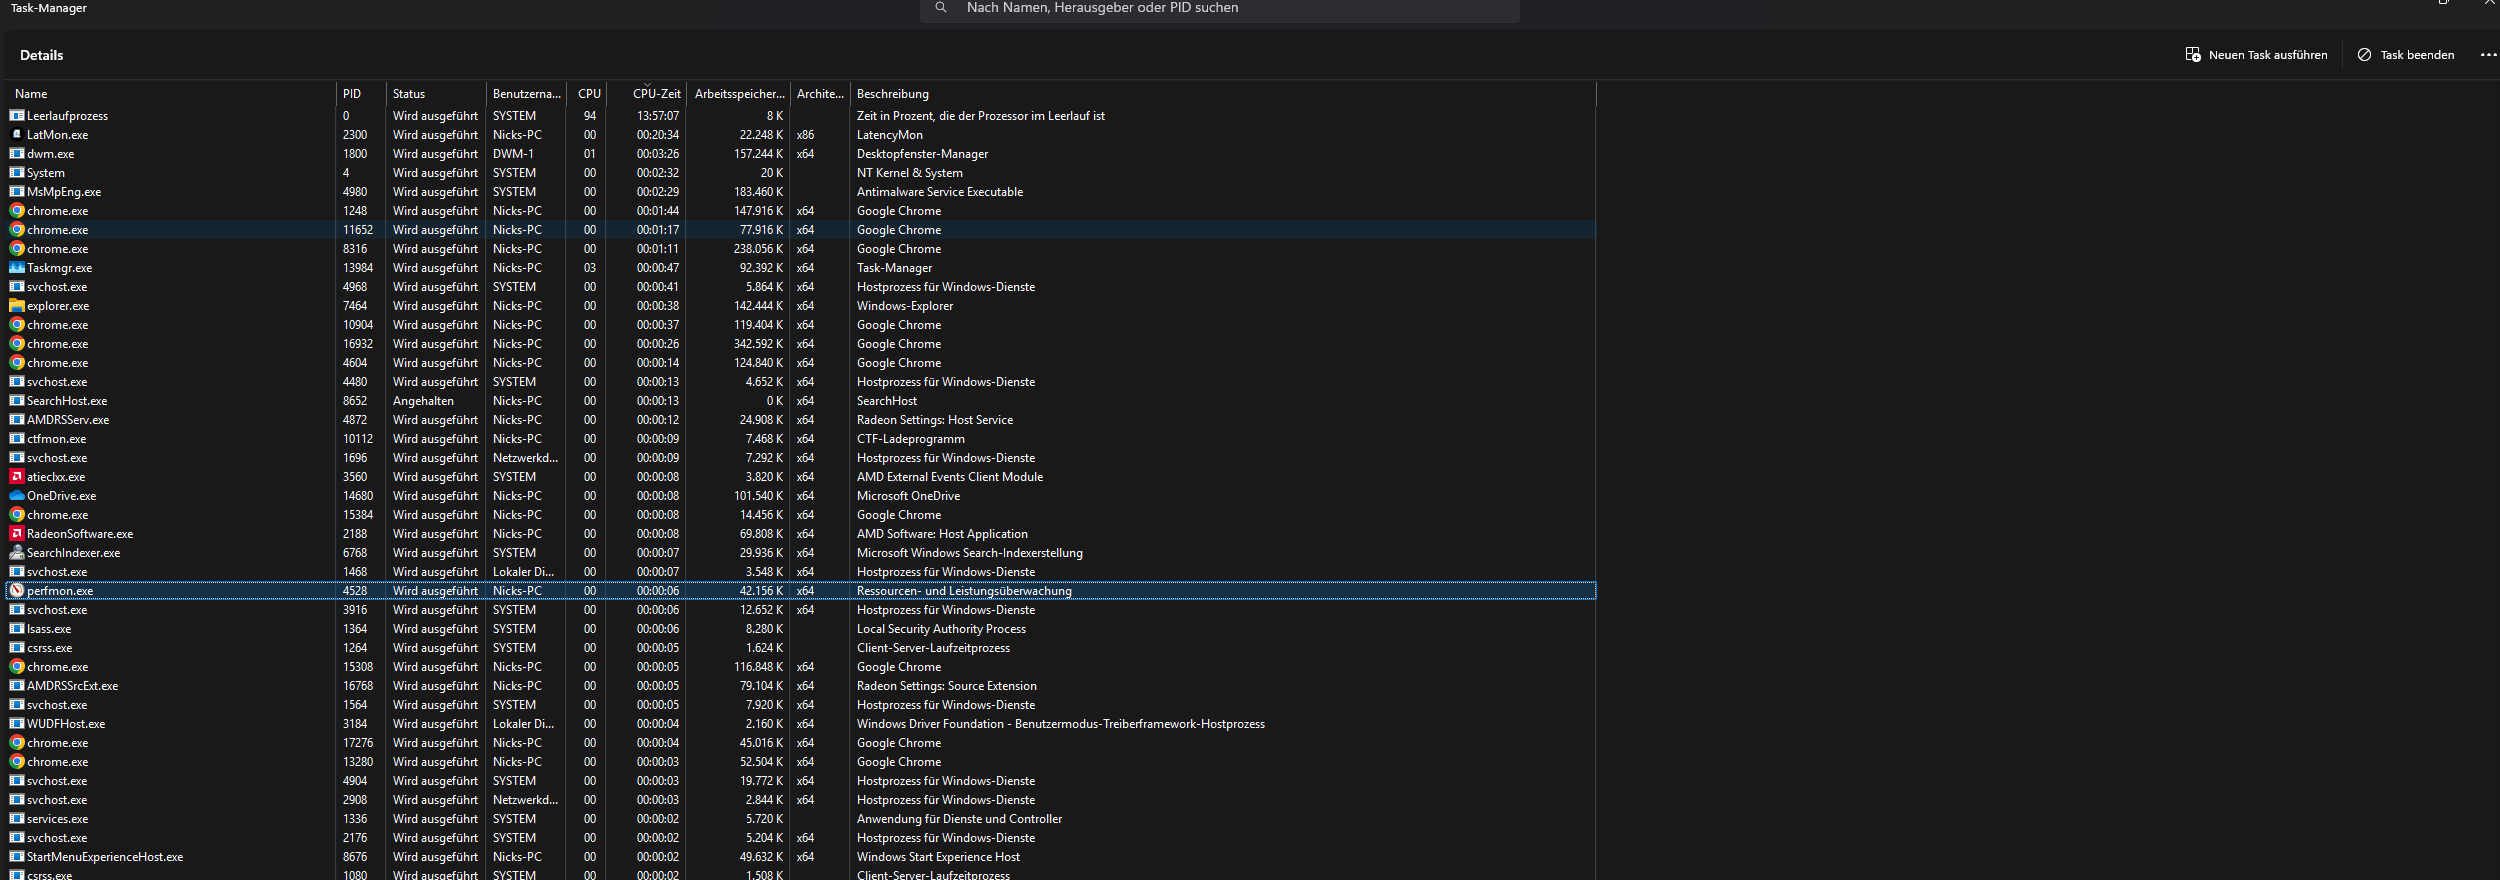The height and width of the screenshot is (880, 2500).
Task: Click the Task beenden button
Action: tap(2405, 55)
